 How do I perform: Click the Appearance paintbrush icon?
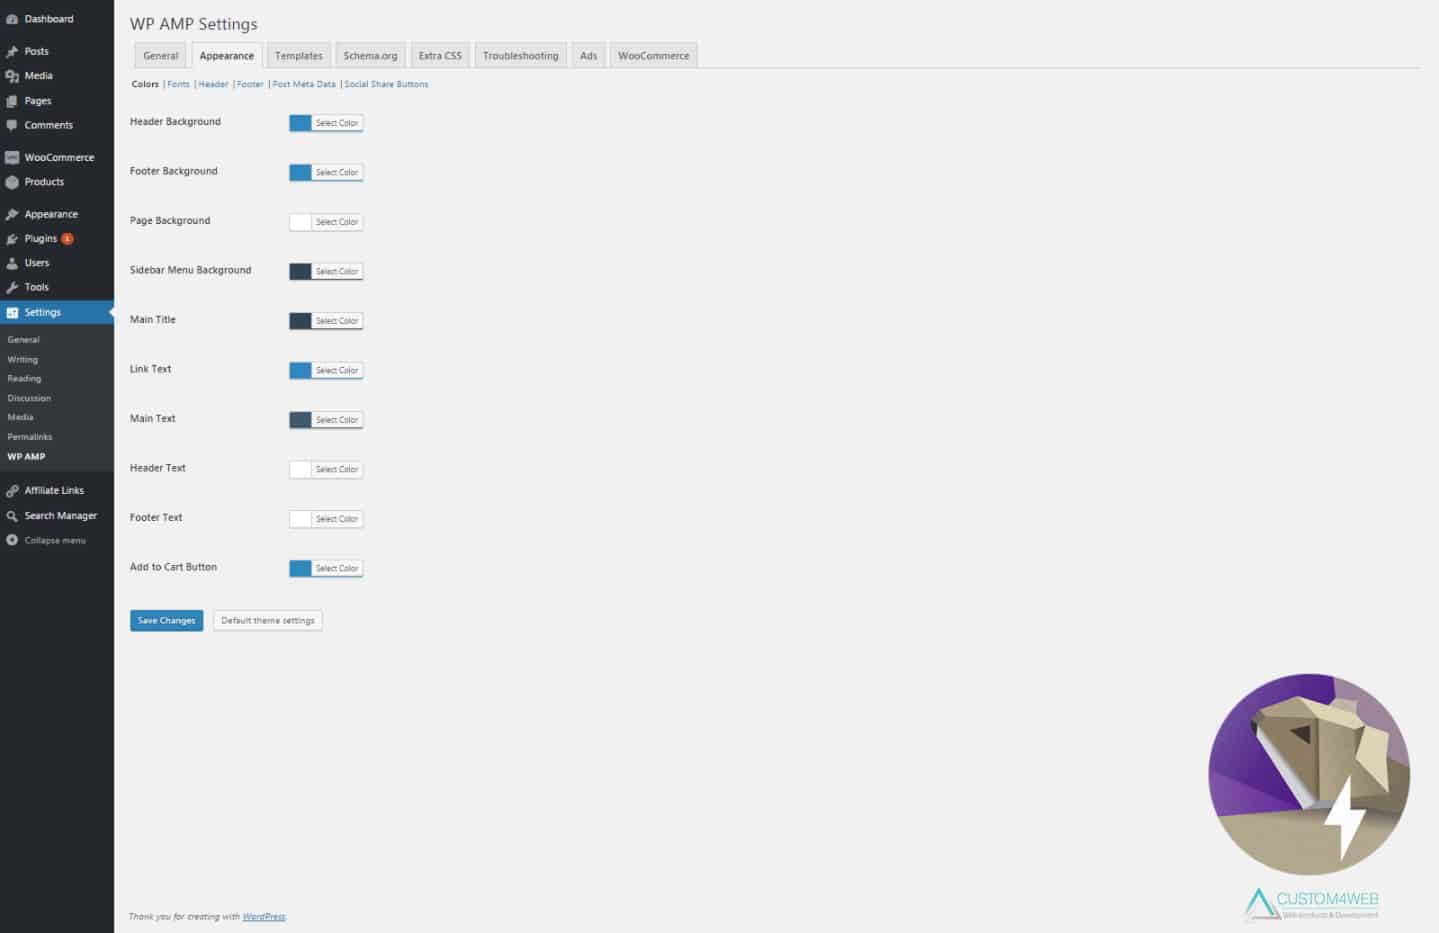tap(12, 214)
